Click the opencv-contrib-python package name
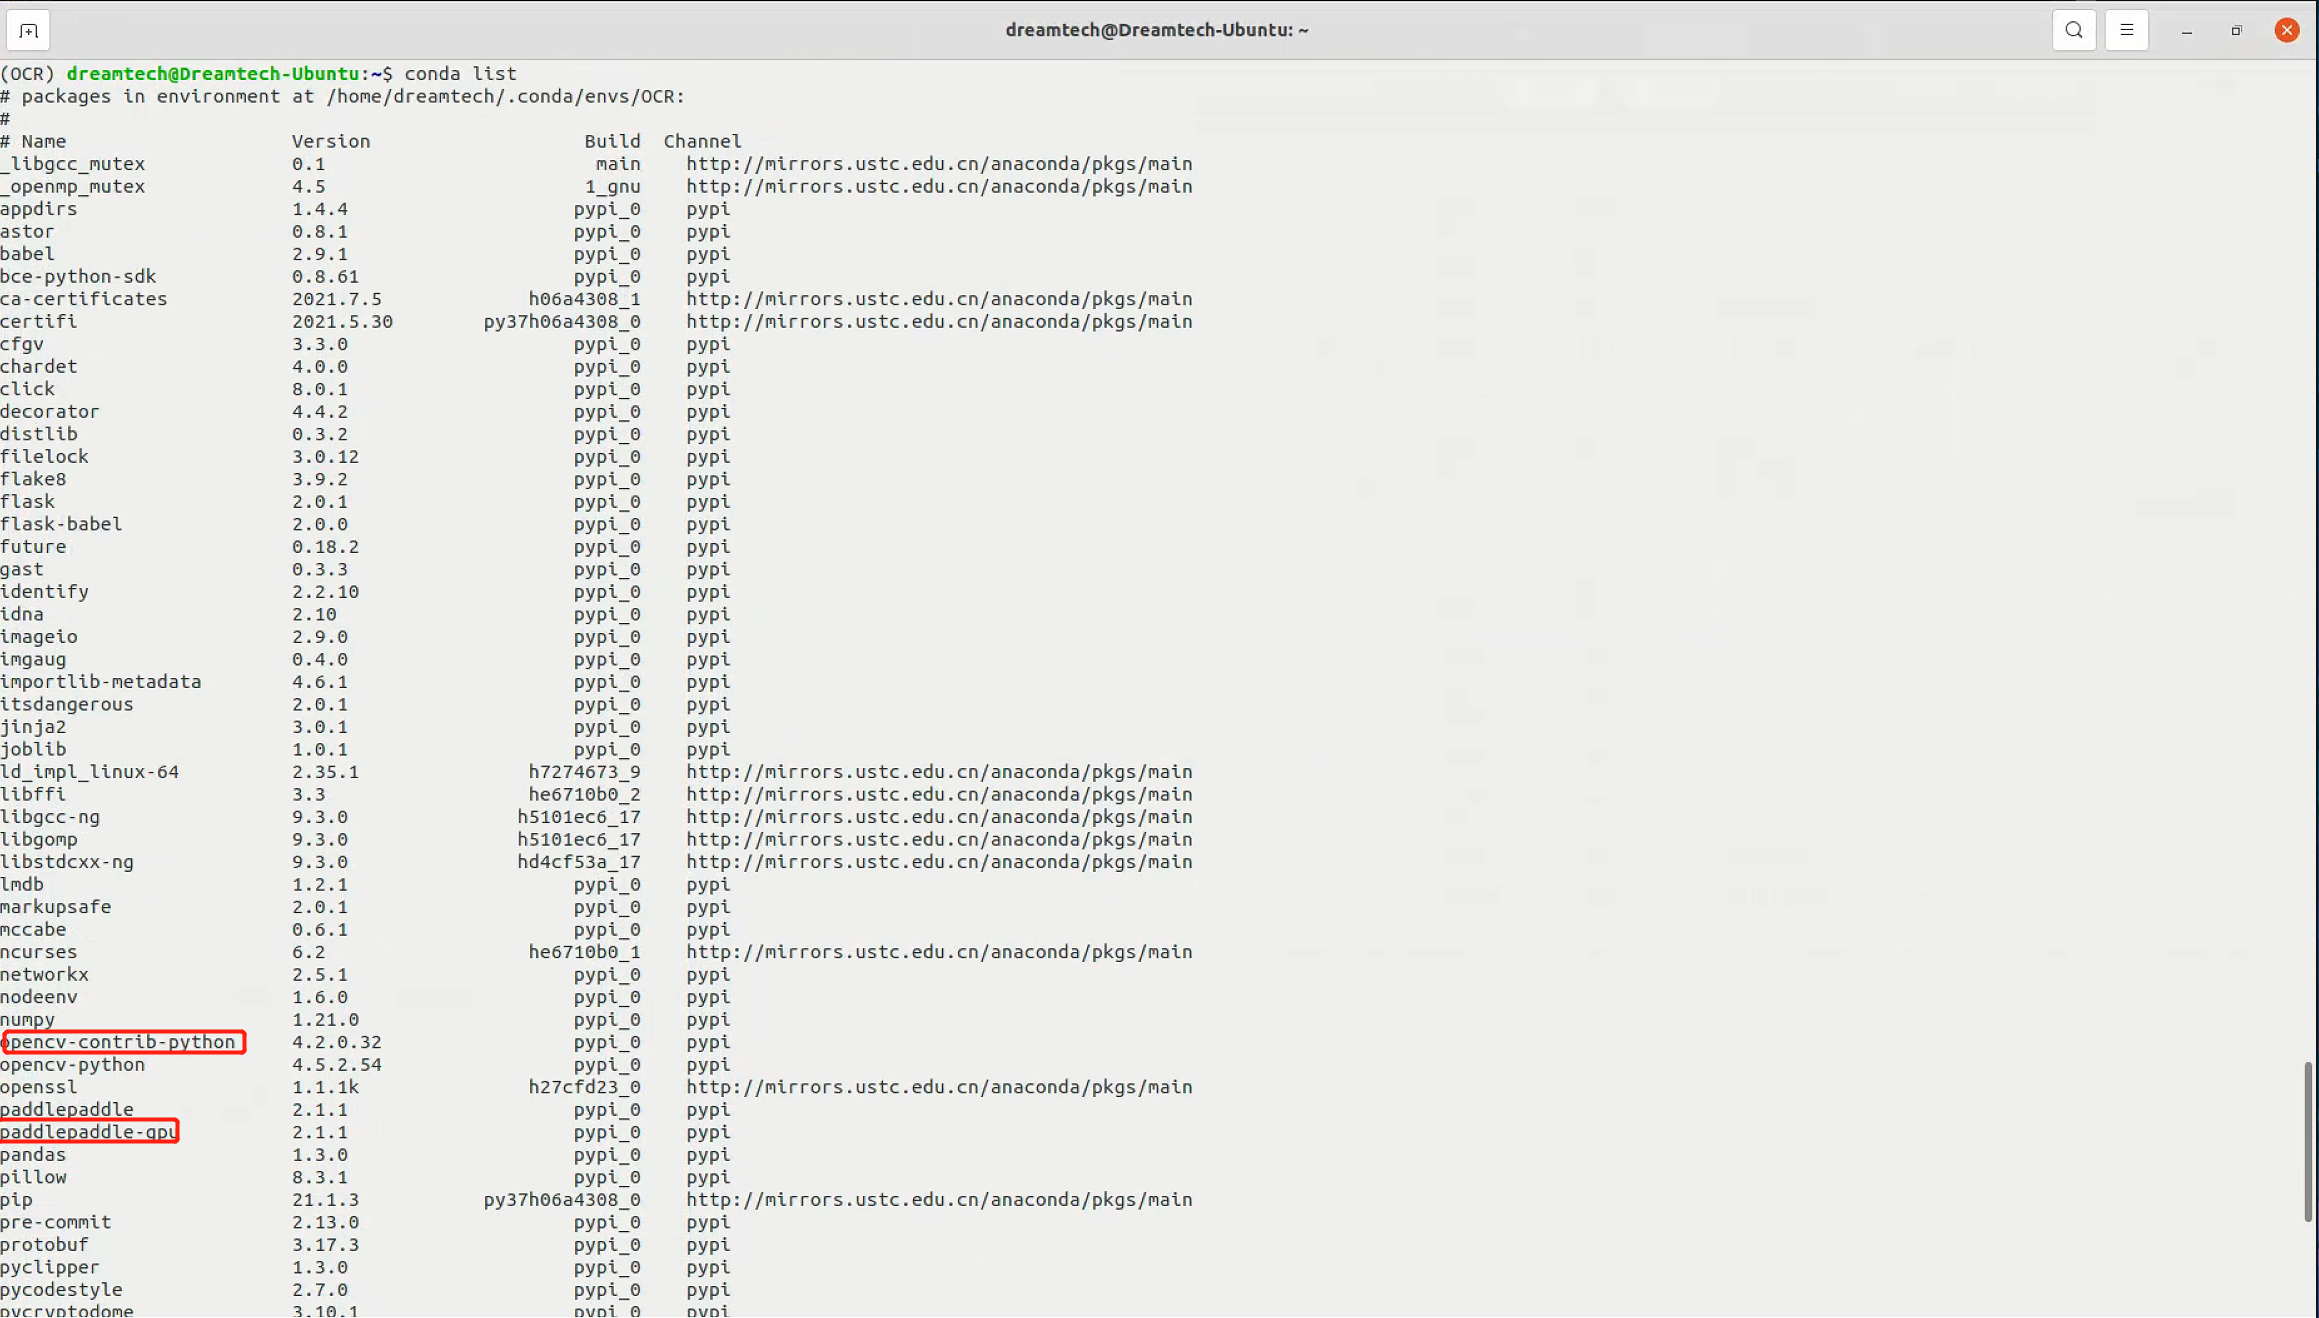The width and height of the screenshot is (2319, 1318). (118, 1042)
